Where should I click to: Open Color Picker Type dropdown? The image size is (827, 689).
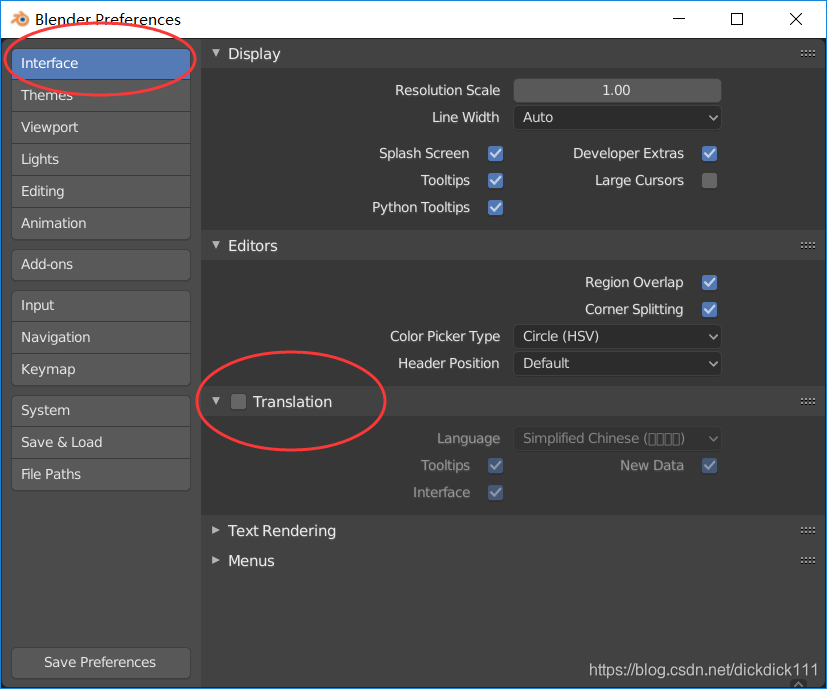(x=617, y=336)
